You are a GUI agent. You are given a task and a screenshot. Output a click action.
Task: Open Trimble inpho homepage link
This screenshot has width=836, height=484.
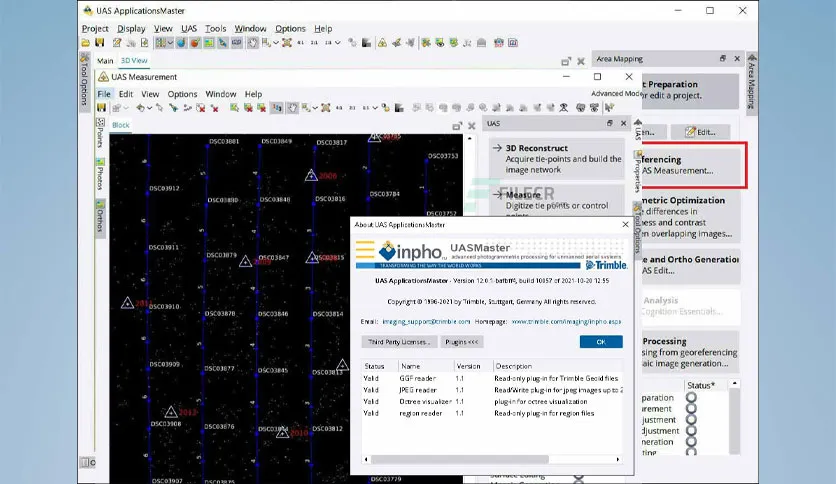pos(566,321)
